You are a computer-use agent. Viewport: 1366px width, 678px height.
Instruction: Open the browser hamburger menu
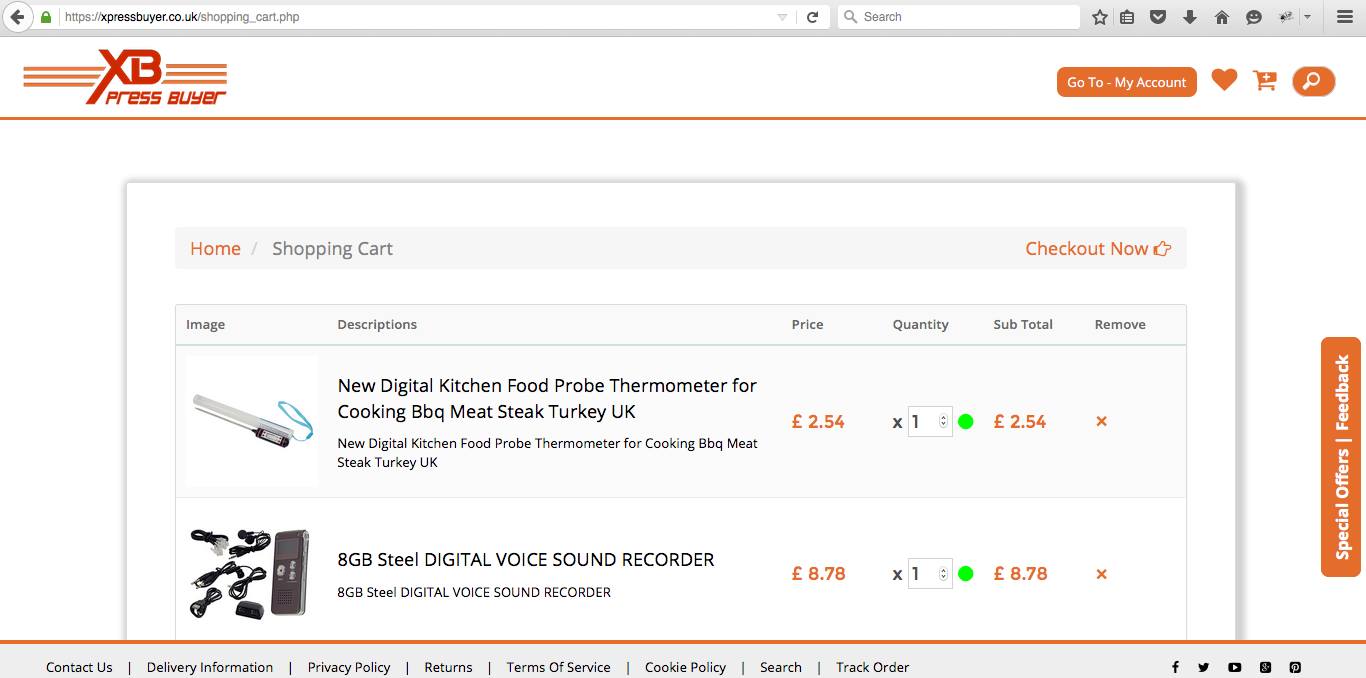(1345, 17)
